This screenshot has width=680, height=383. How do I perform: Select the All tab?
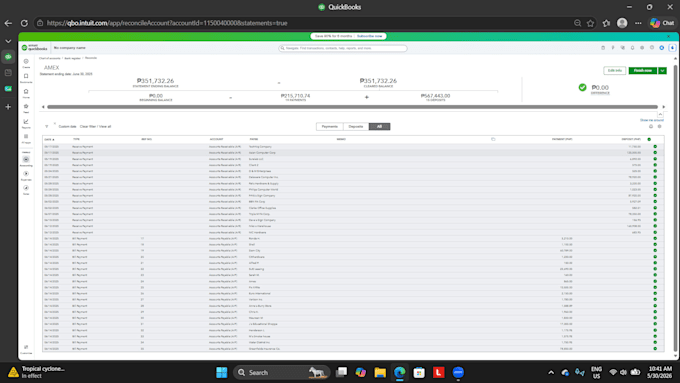[x=379, y=127]
